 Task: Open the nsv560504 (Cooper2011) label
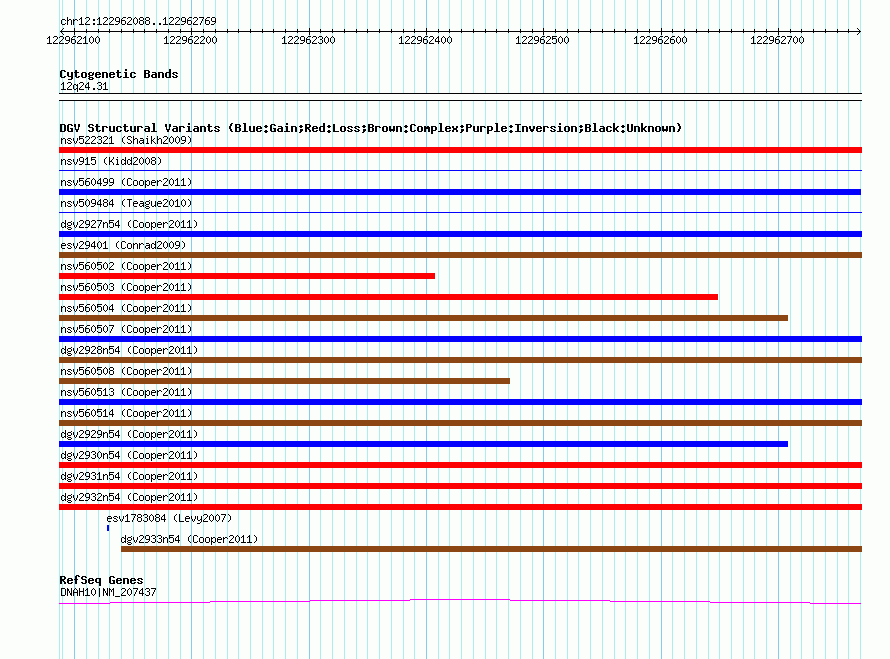point(126,308)
